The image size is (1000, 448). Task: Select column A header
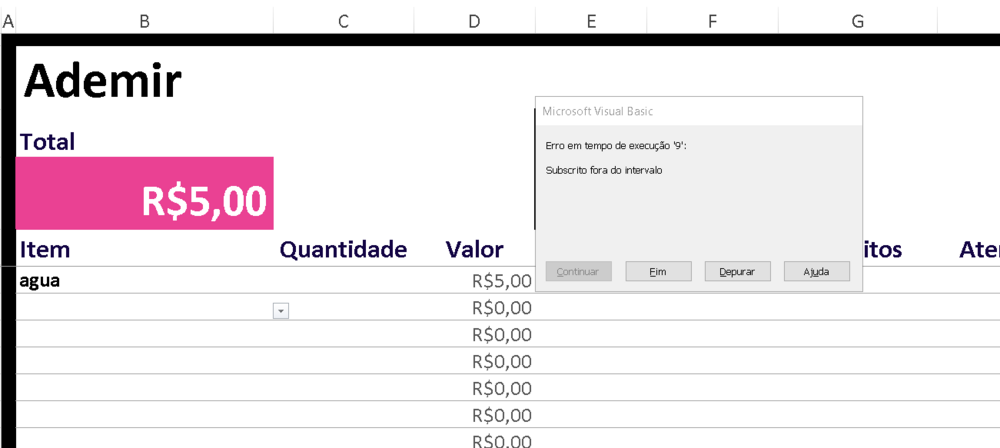[8, 21]
